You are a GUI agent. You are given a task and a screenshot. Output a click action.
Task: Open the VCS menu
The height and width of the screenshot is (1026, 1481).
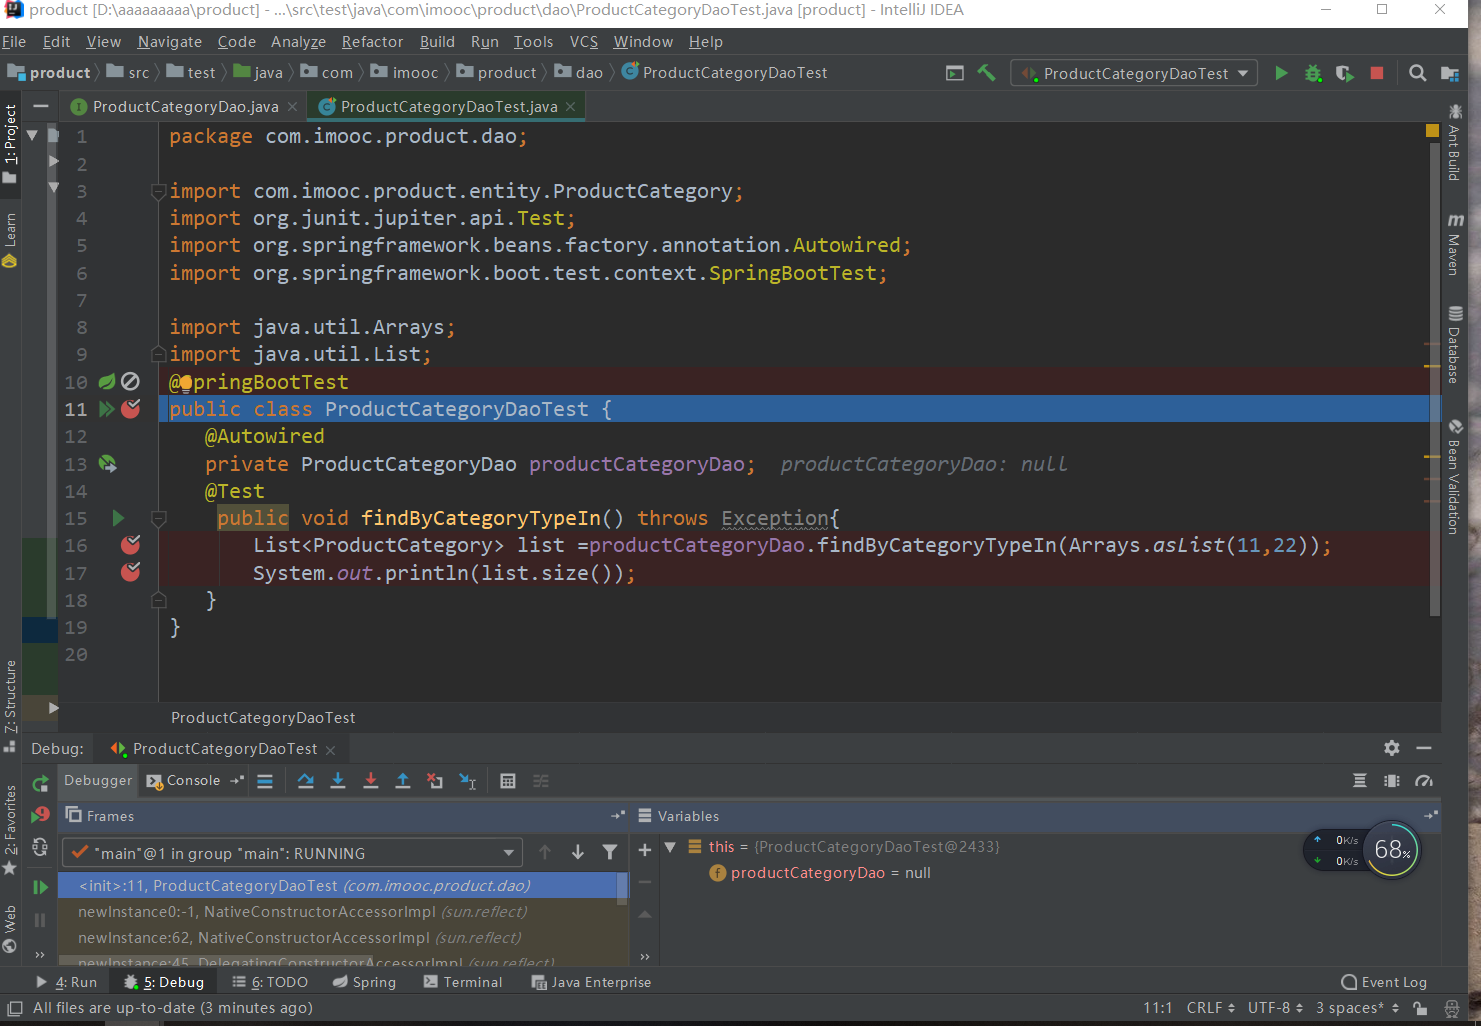point(584,42)
